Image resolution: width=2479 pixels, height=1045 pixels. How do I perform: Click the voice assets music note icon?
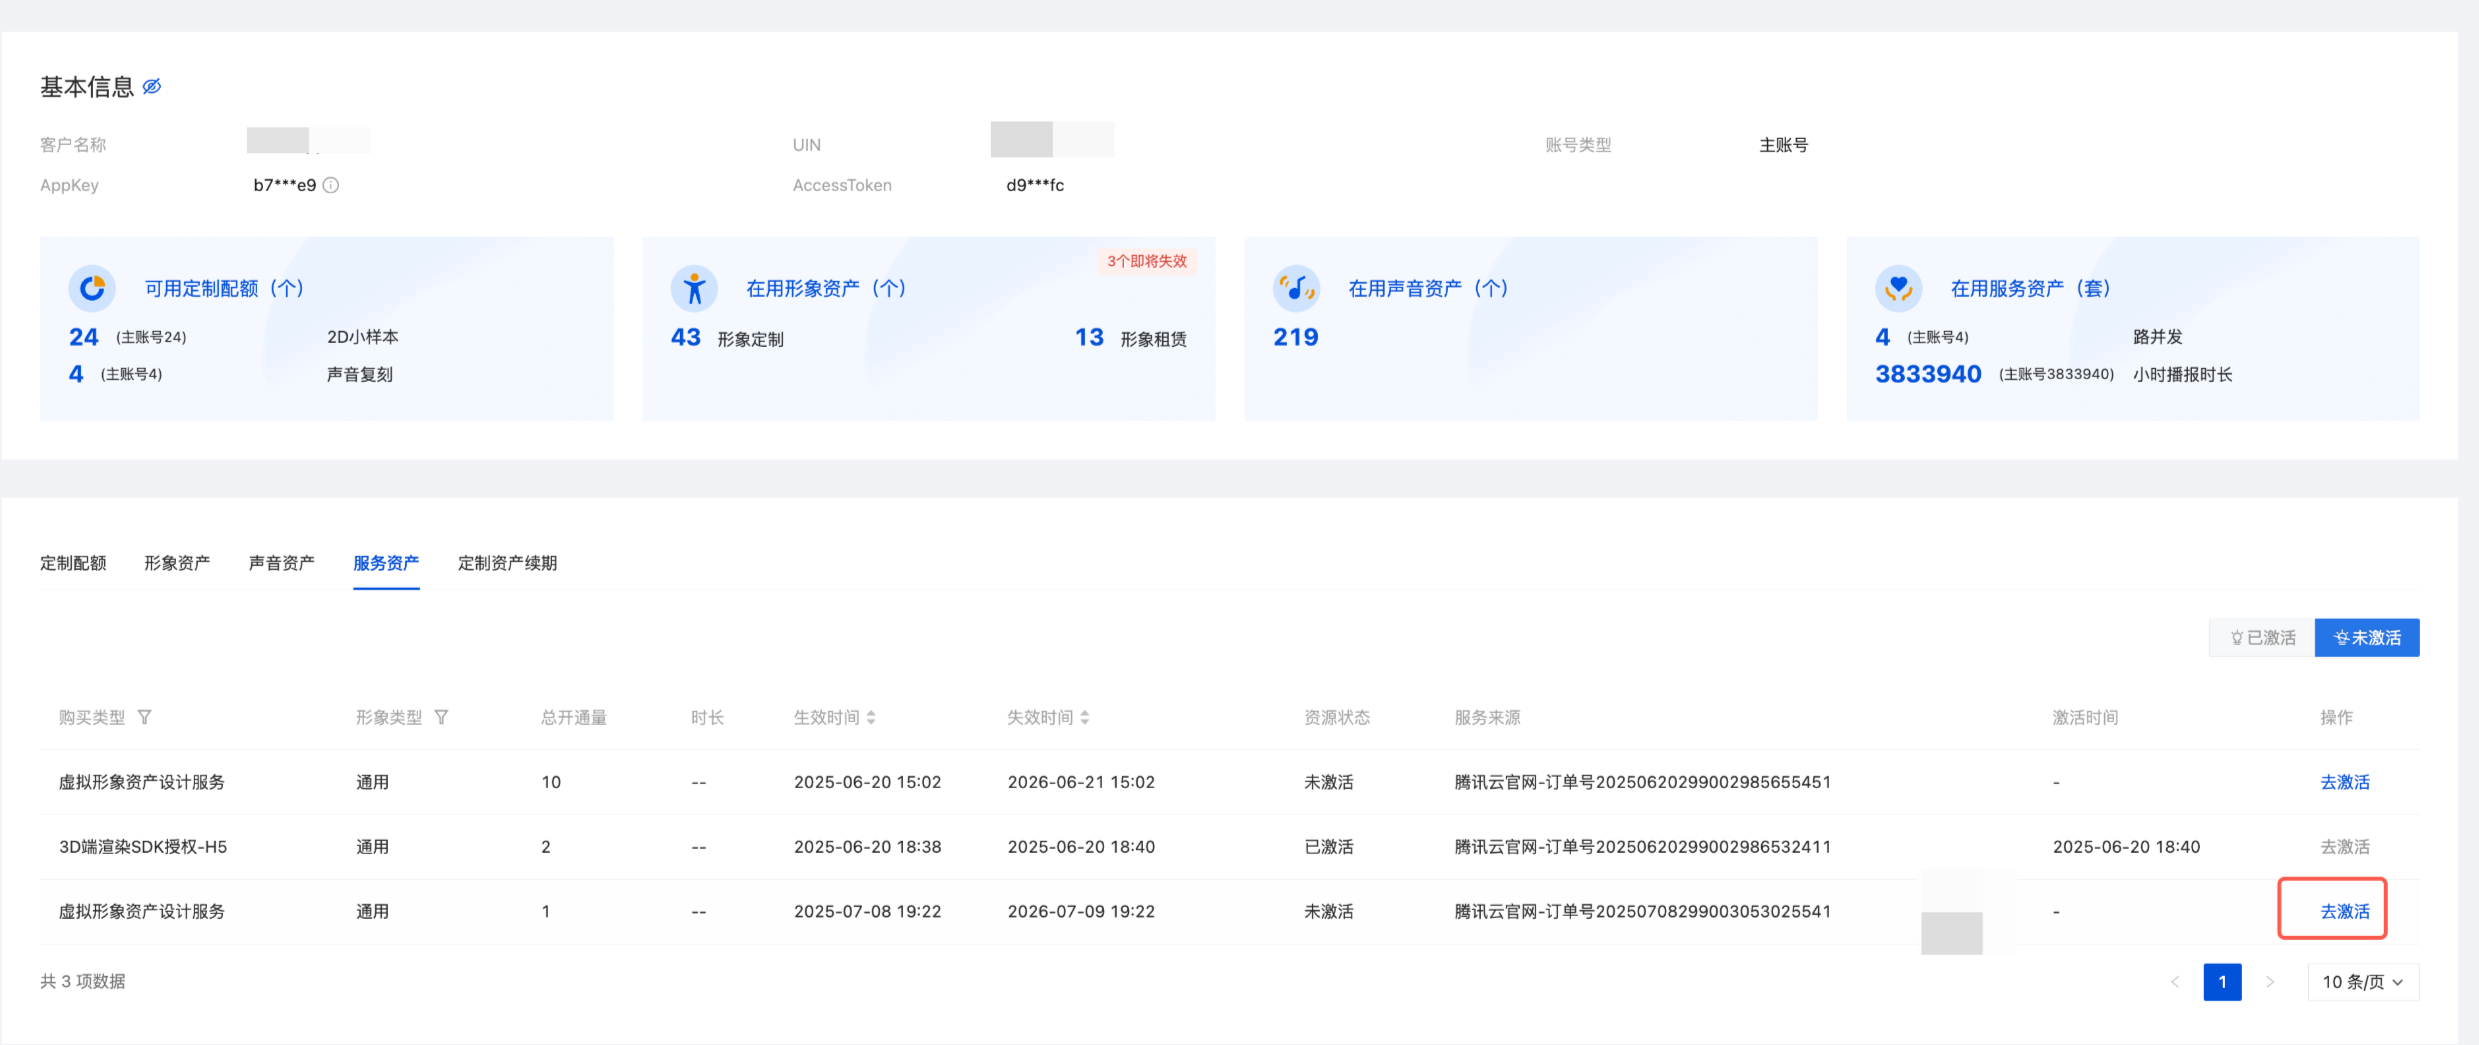(x=1296, y=289)
